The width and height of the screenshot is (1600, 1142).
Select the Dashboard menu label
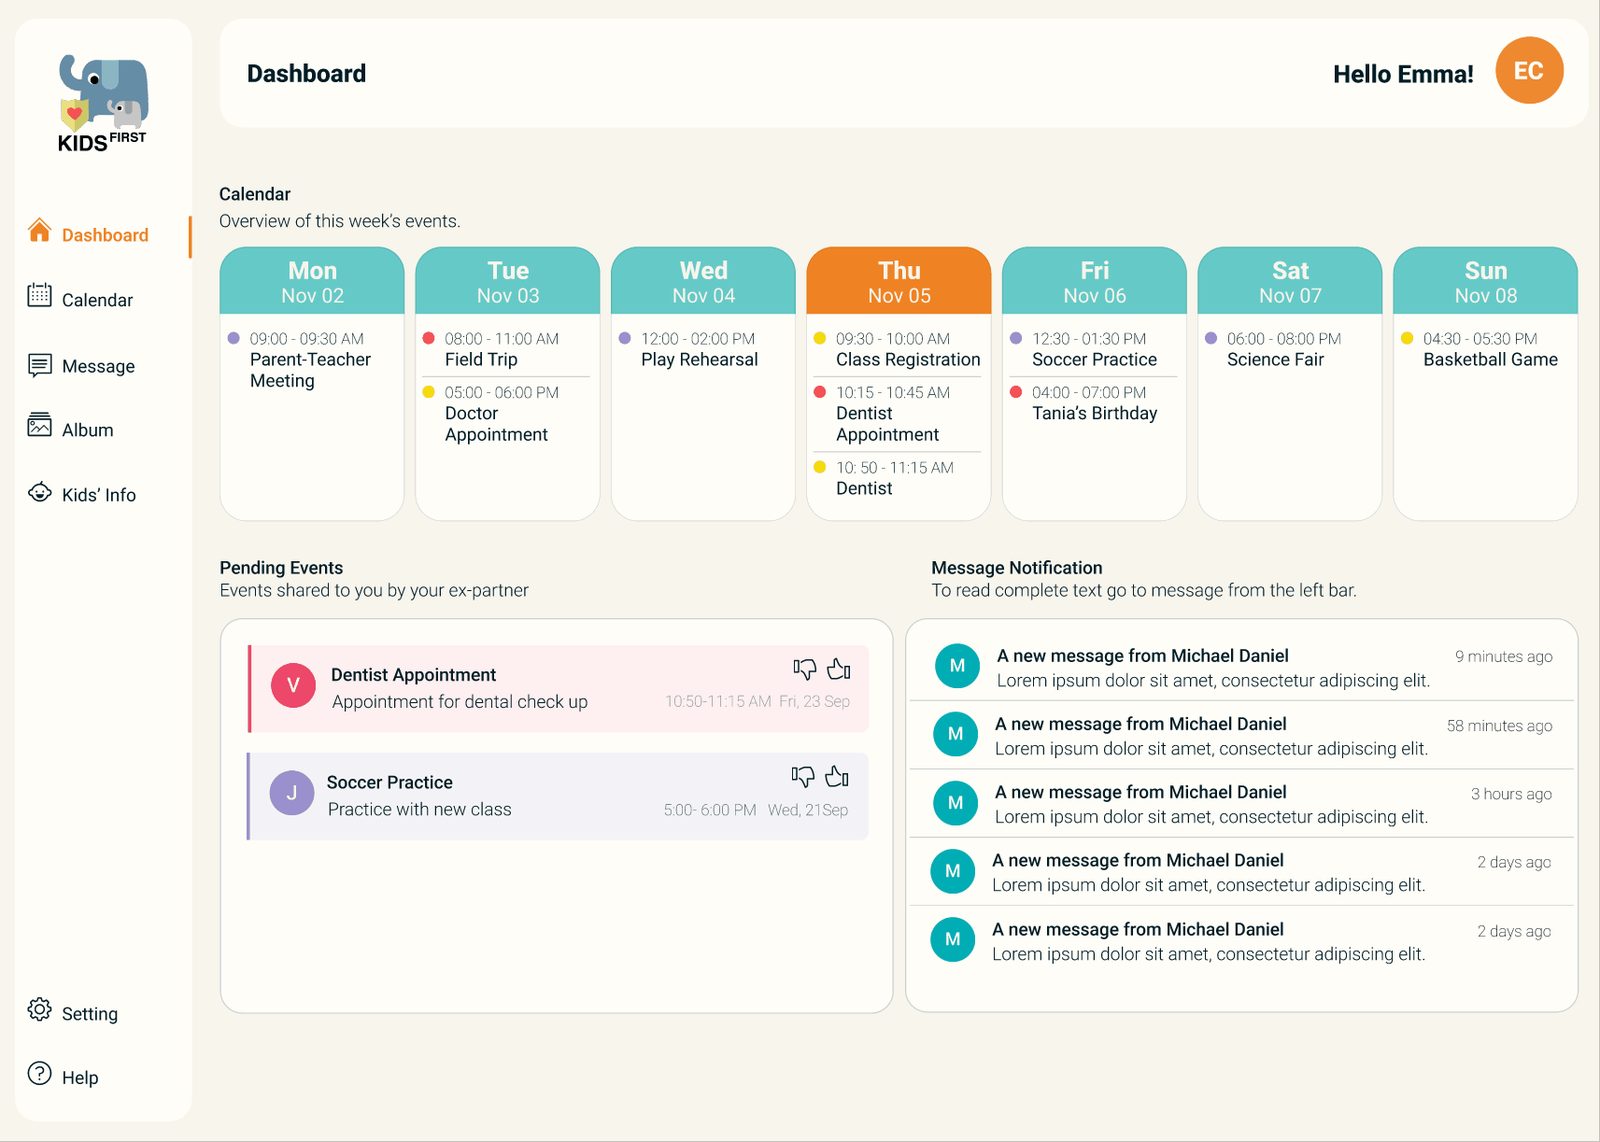(105, 235)
